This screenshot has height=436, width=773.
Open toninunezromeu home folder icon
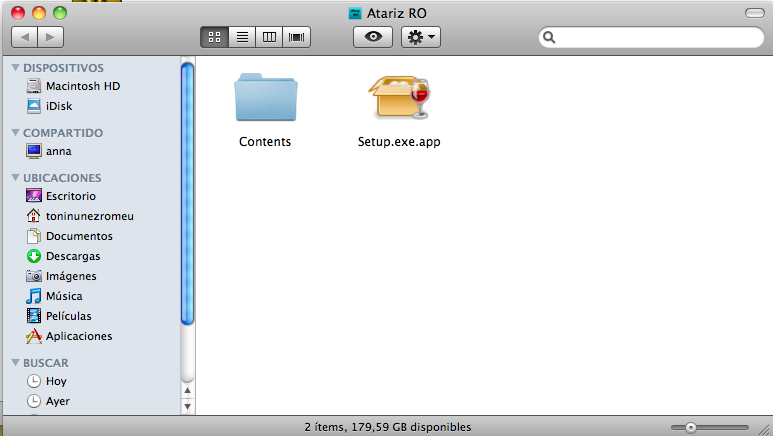[x=34, y=216]
